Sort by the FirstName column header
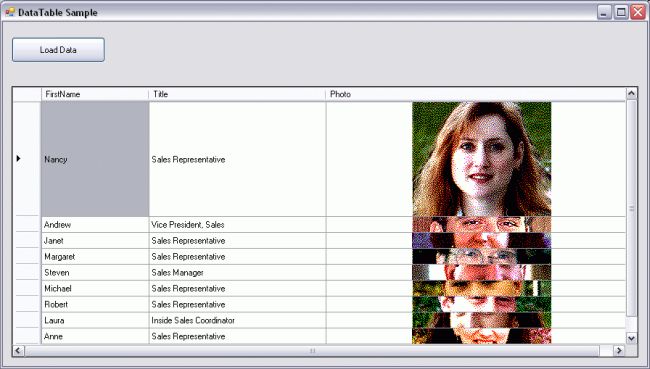Screen dimensions: 650x369 point(95,95)
